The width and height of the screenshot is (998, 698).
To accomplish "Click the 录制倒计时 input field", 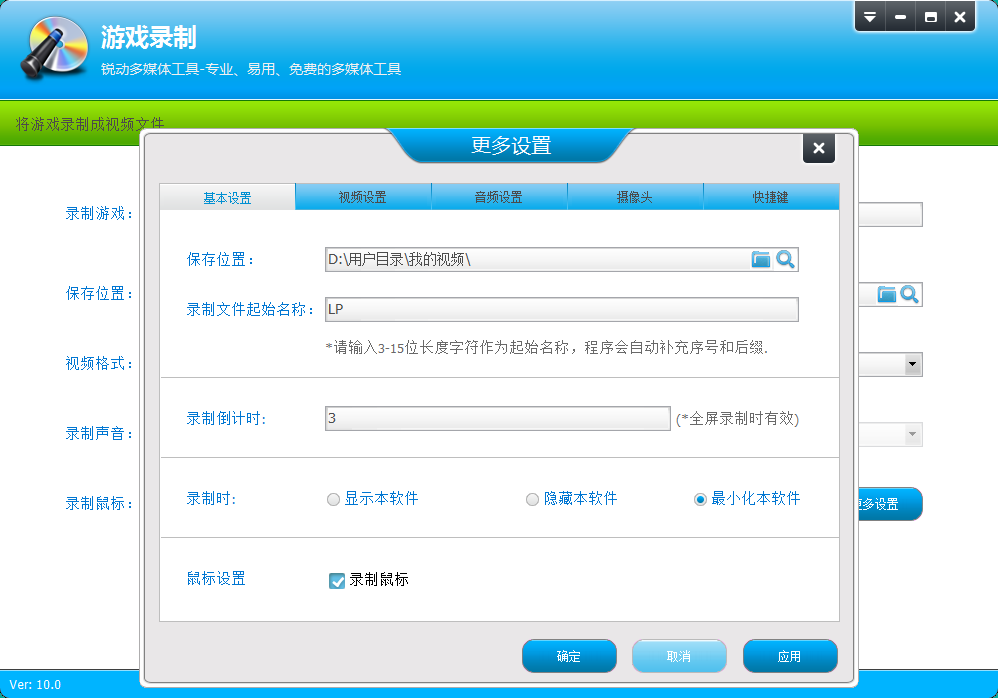I will (497, 418).
